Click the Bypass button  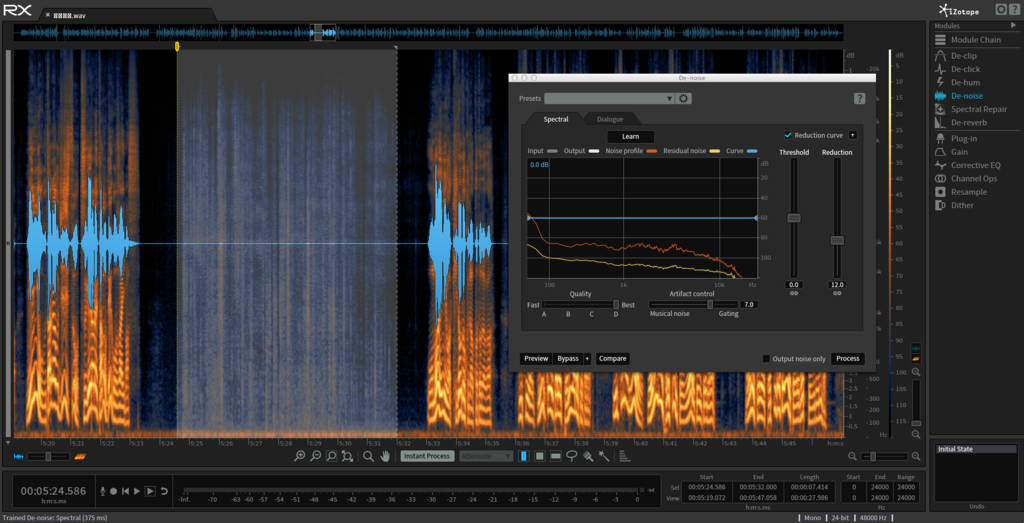[568, 358]
